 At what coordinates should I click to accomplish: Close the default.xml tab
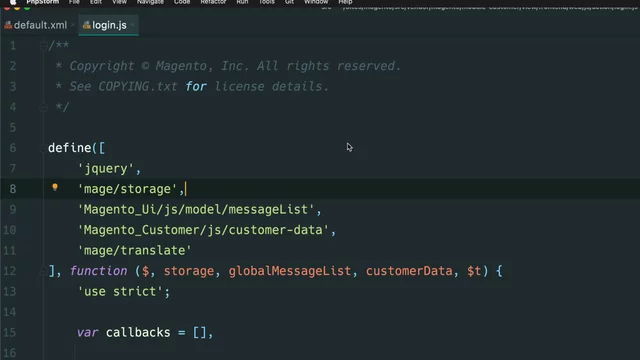tap(73, 25)
